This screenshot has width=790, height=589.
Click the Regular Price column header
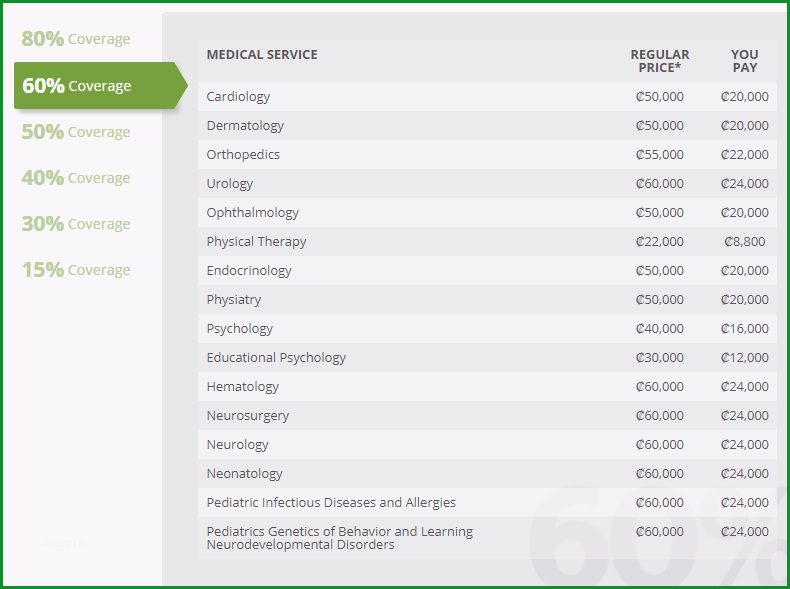(660, 61)
